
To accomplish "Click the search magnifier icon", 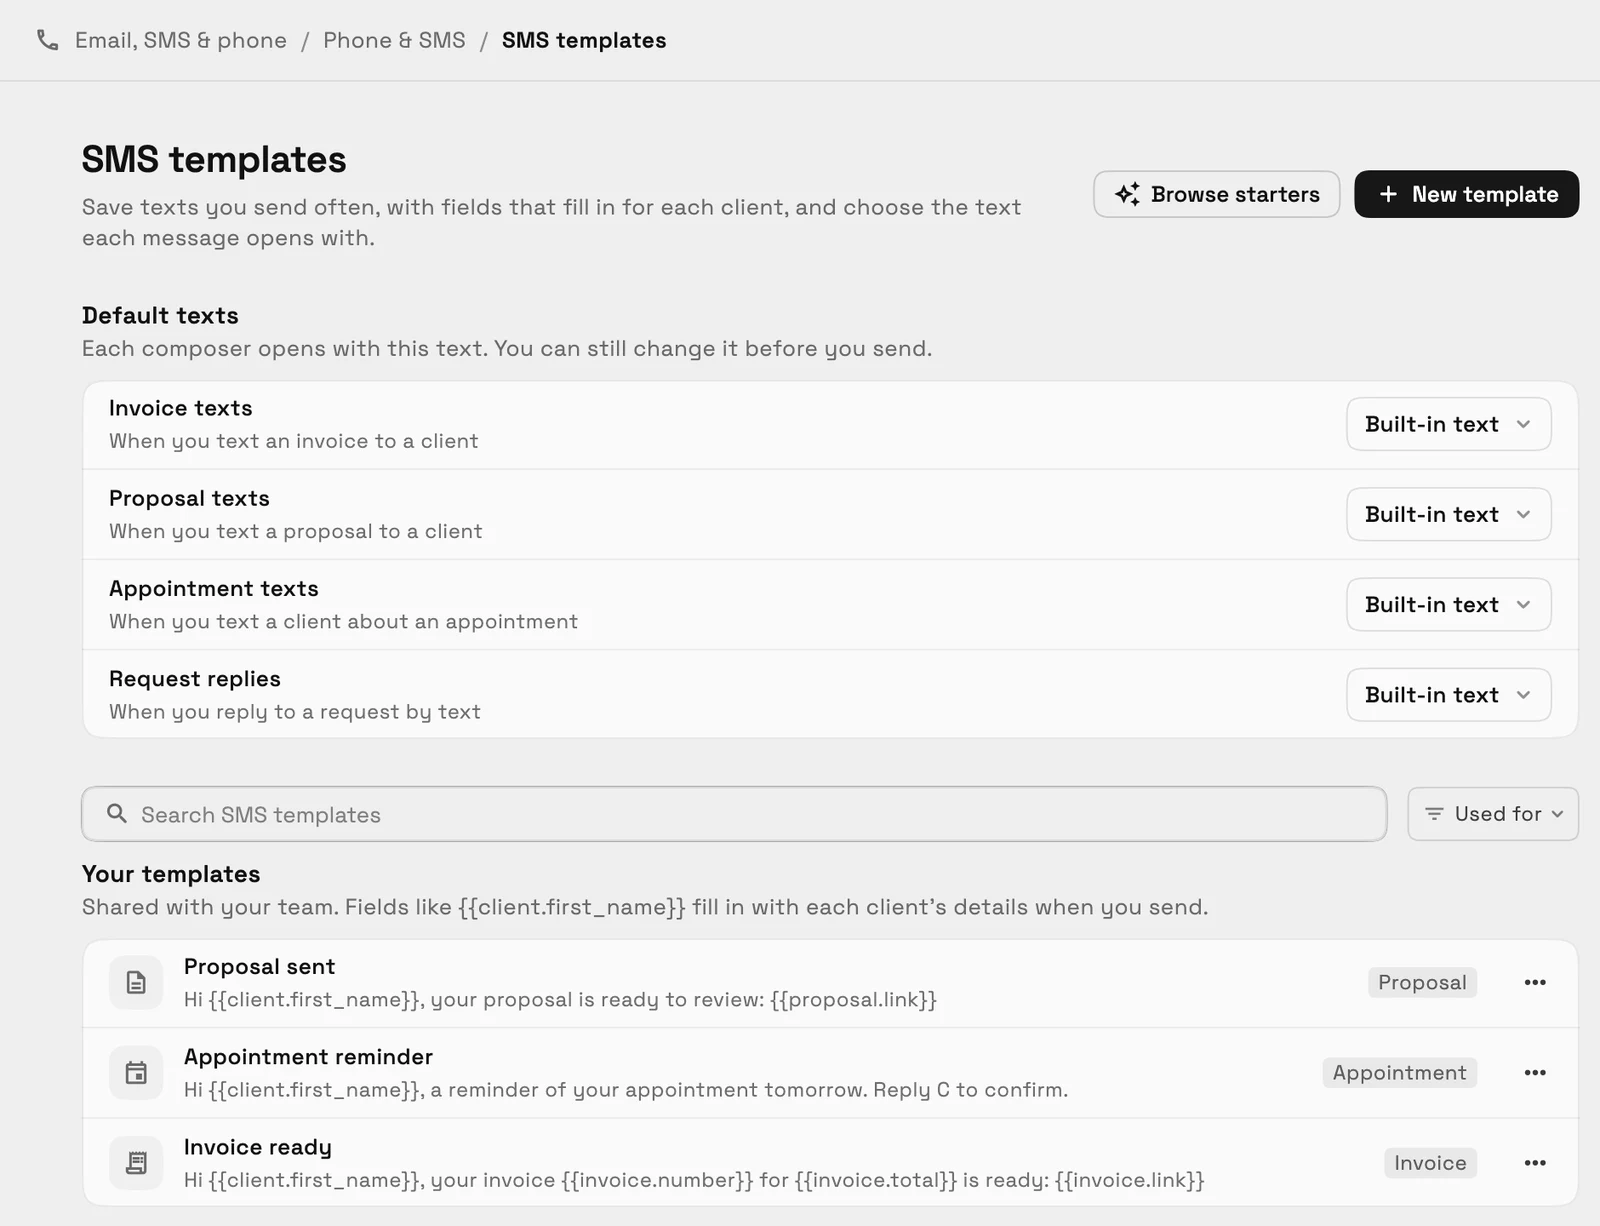I will click(117, 814).
